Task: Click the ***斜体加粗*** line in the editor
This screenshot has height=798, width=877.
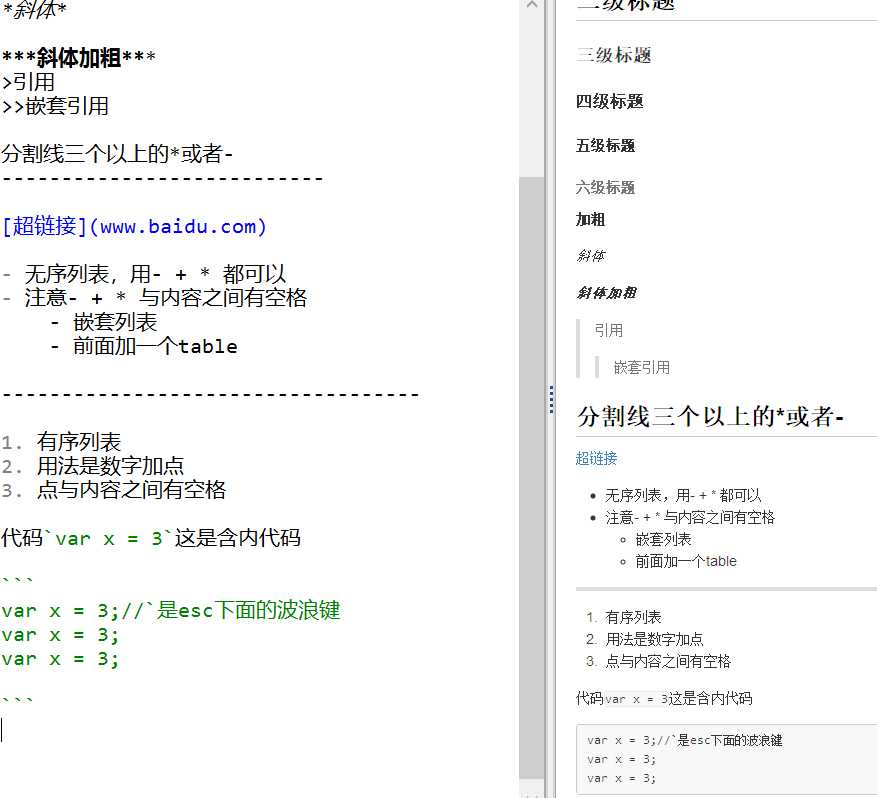Action: tap(78, 58)
